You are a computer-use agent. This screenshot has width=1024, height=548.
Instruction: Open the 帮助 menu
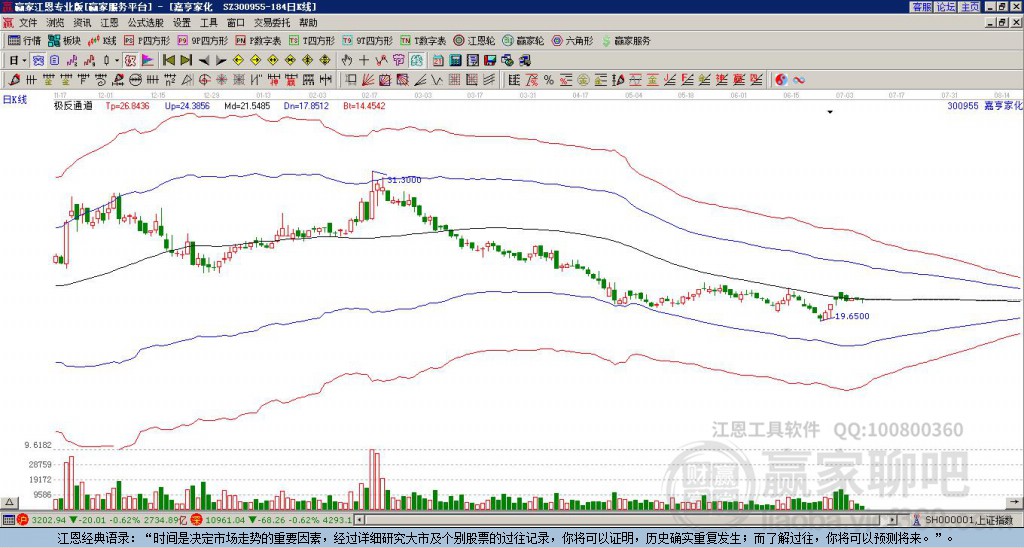click(308, 23)
